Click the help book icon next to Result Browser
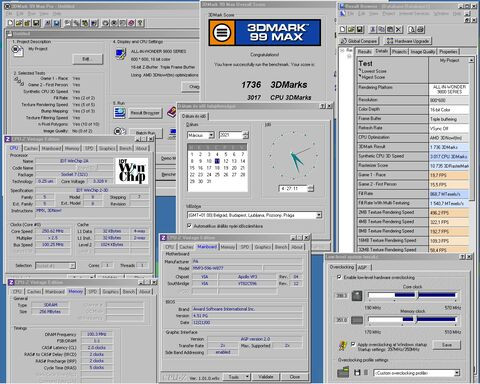Image resolution: width=480 pixels, height=384 pixels. (x=172, y=112)
